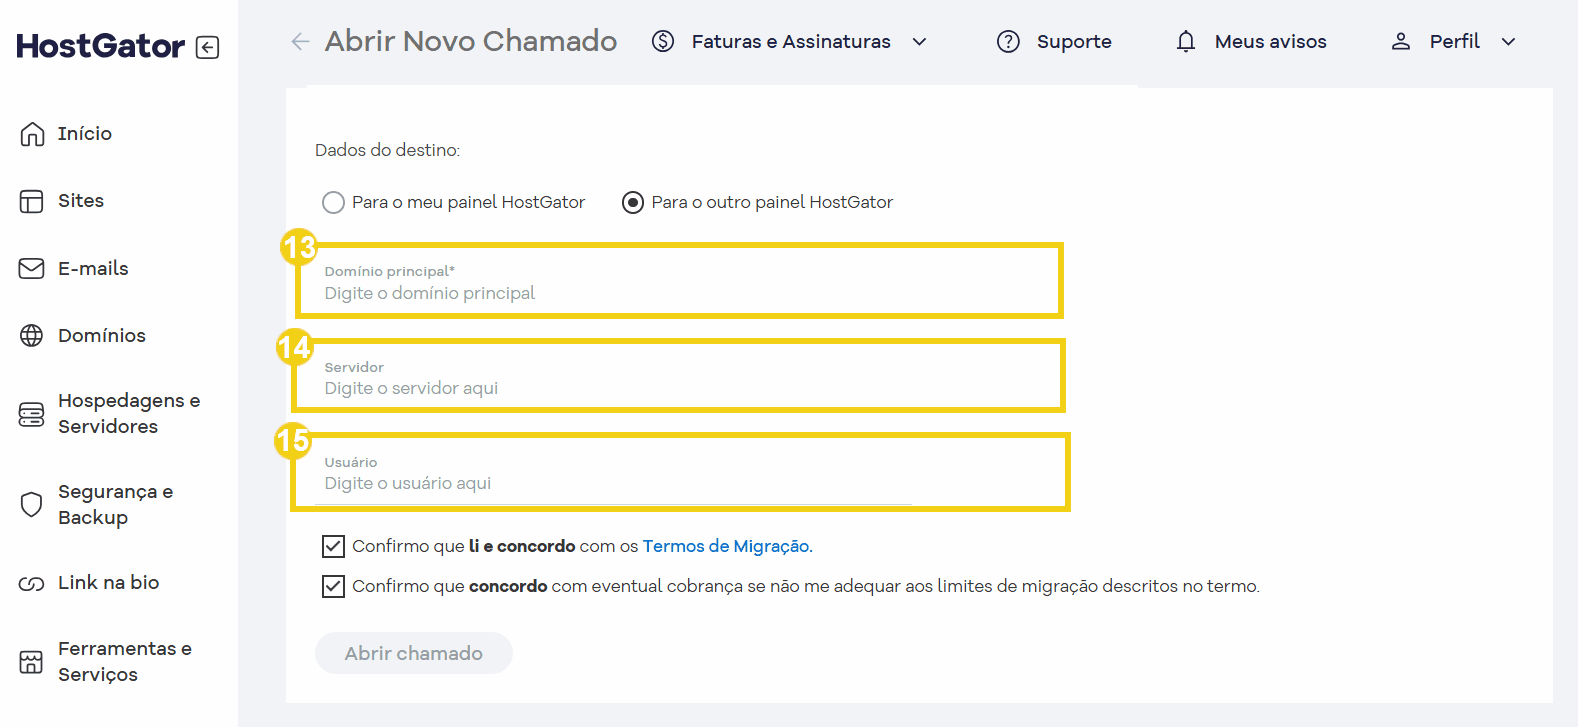This screenshot has width=1578, height=727.
Task: Click the Domínios globe icon
Action: pos(32,335)
